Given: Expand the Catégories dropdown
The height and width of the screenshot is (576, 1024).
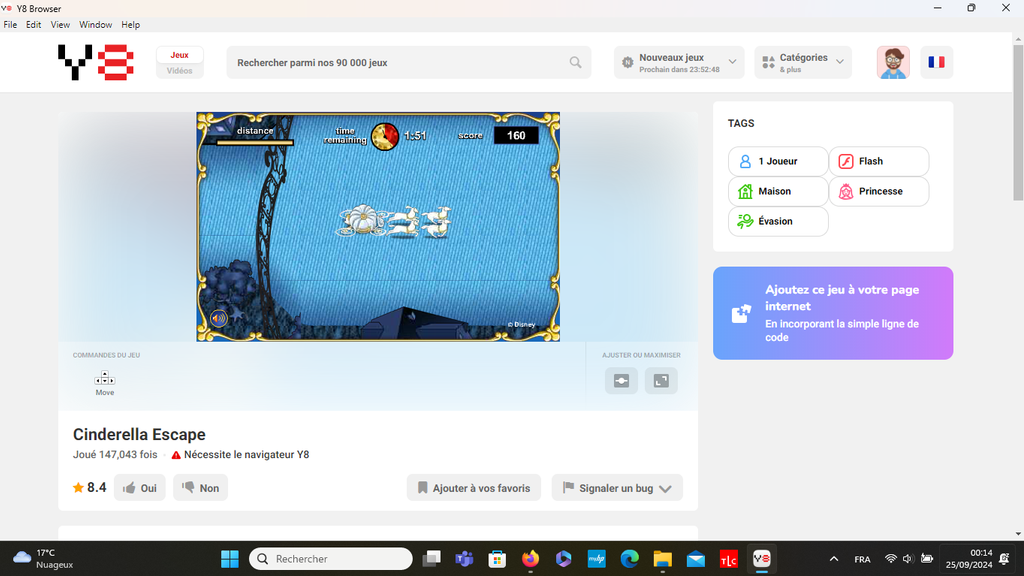Looking at the screenshot, I should tap(803, 62).
